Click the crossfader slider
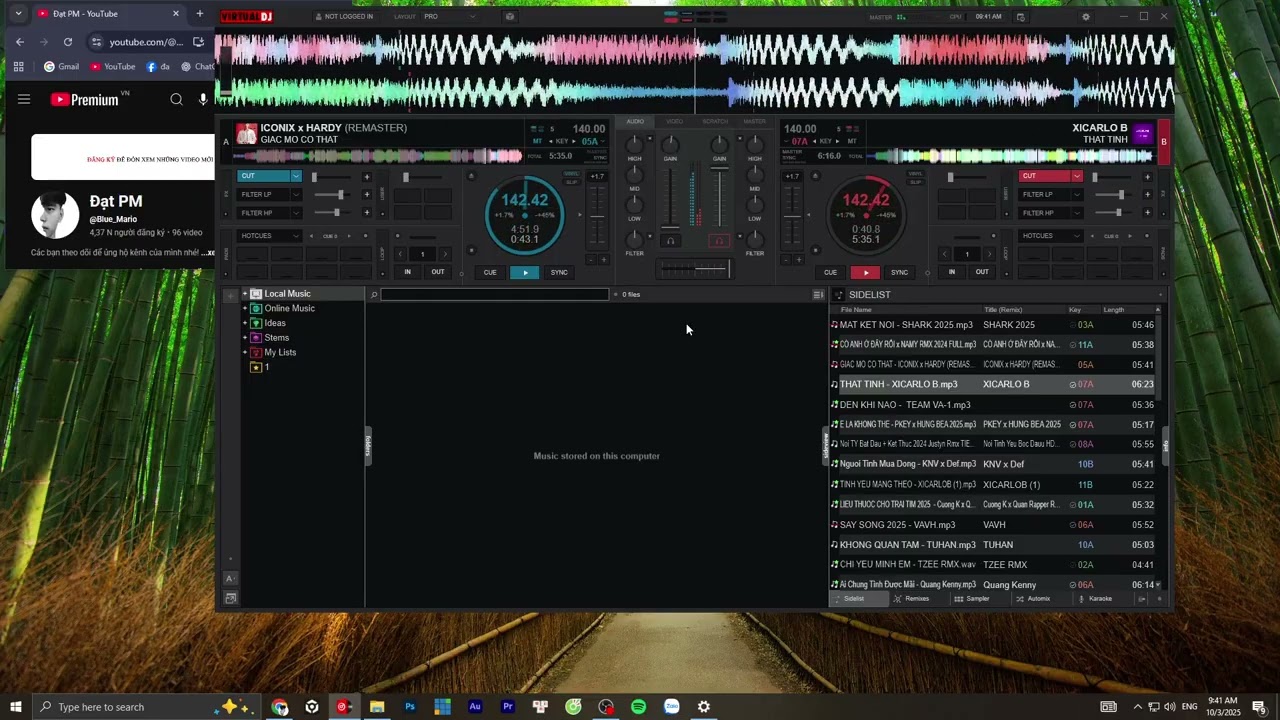 (694, 270)
